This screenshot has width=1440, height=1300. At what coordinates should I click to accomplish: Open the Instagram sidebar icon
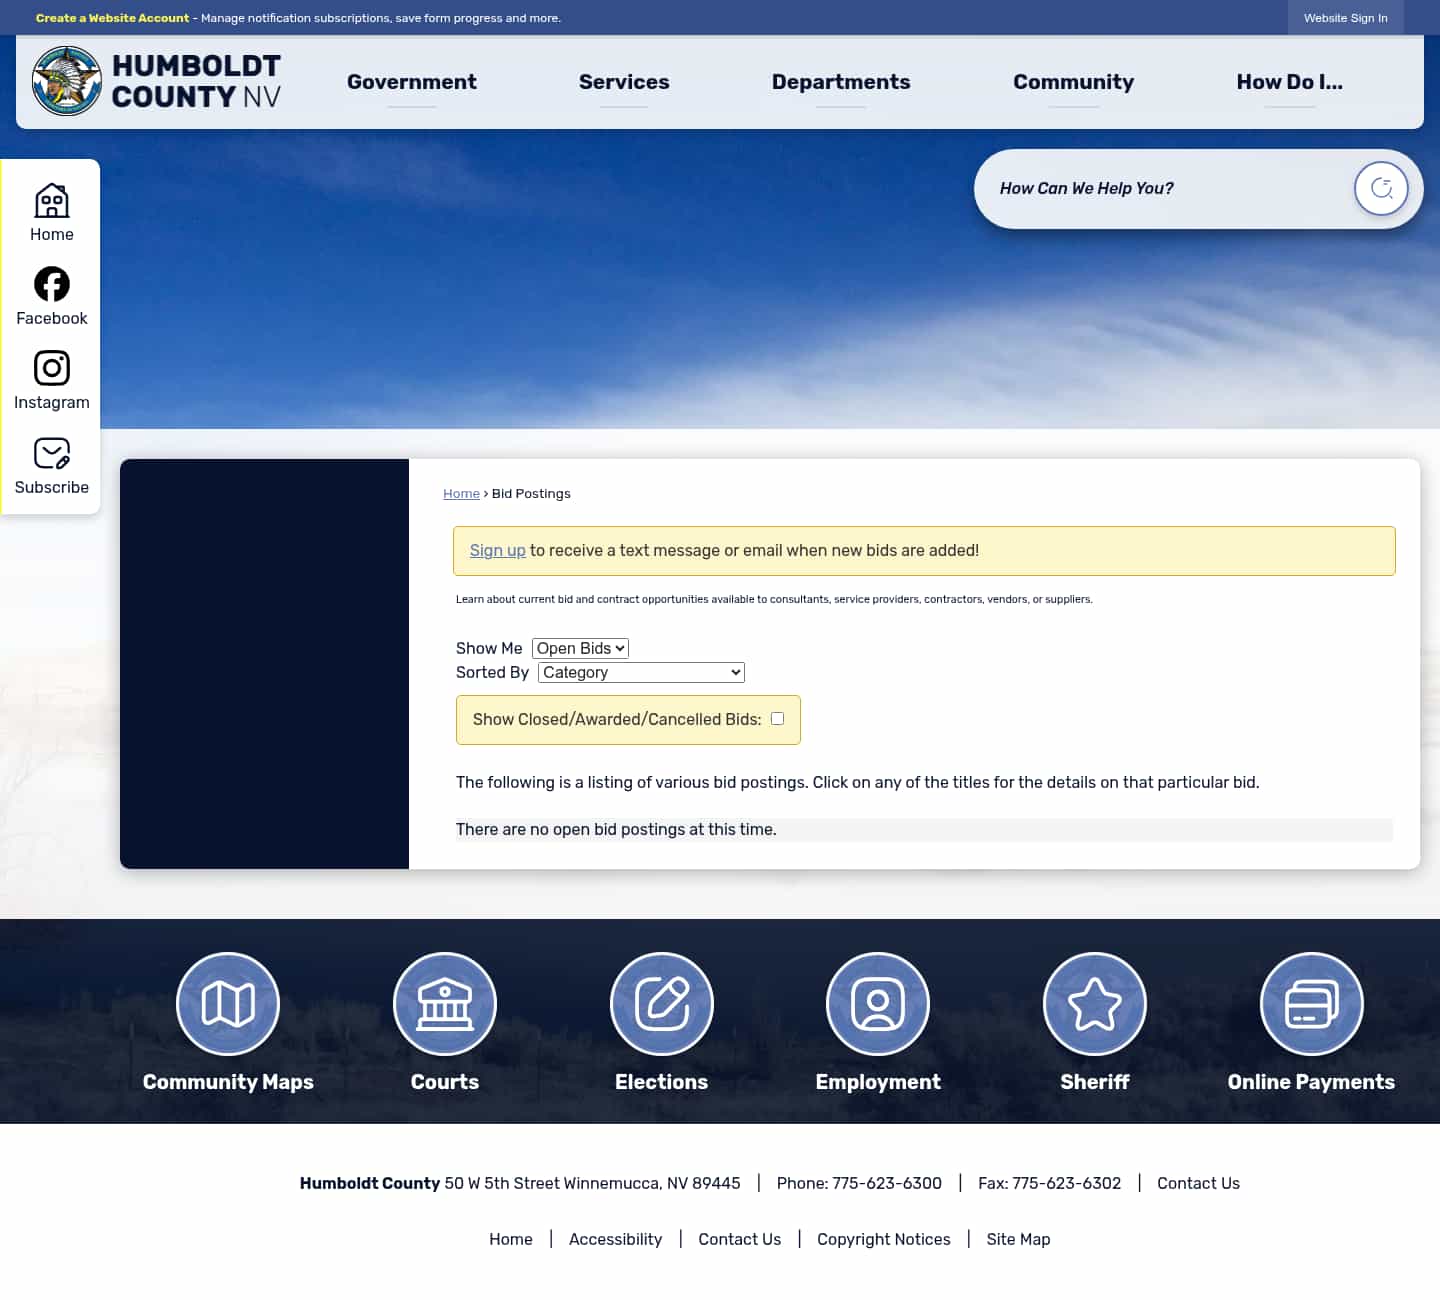coord(51,368)
